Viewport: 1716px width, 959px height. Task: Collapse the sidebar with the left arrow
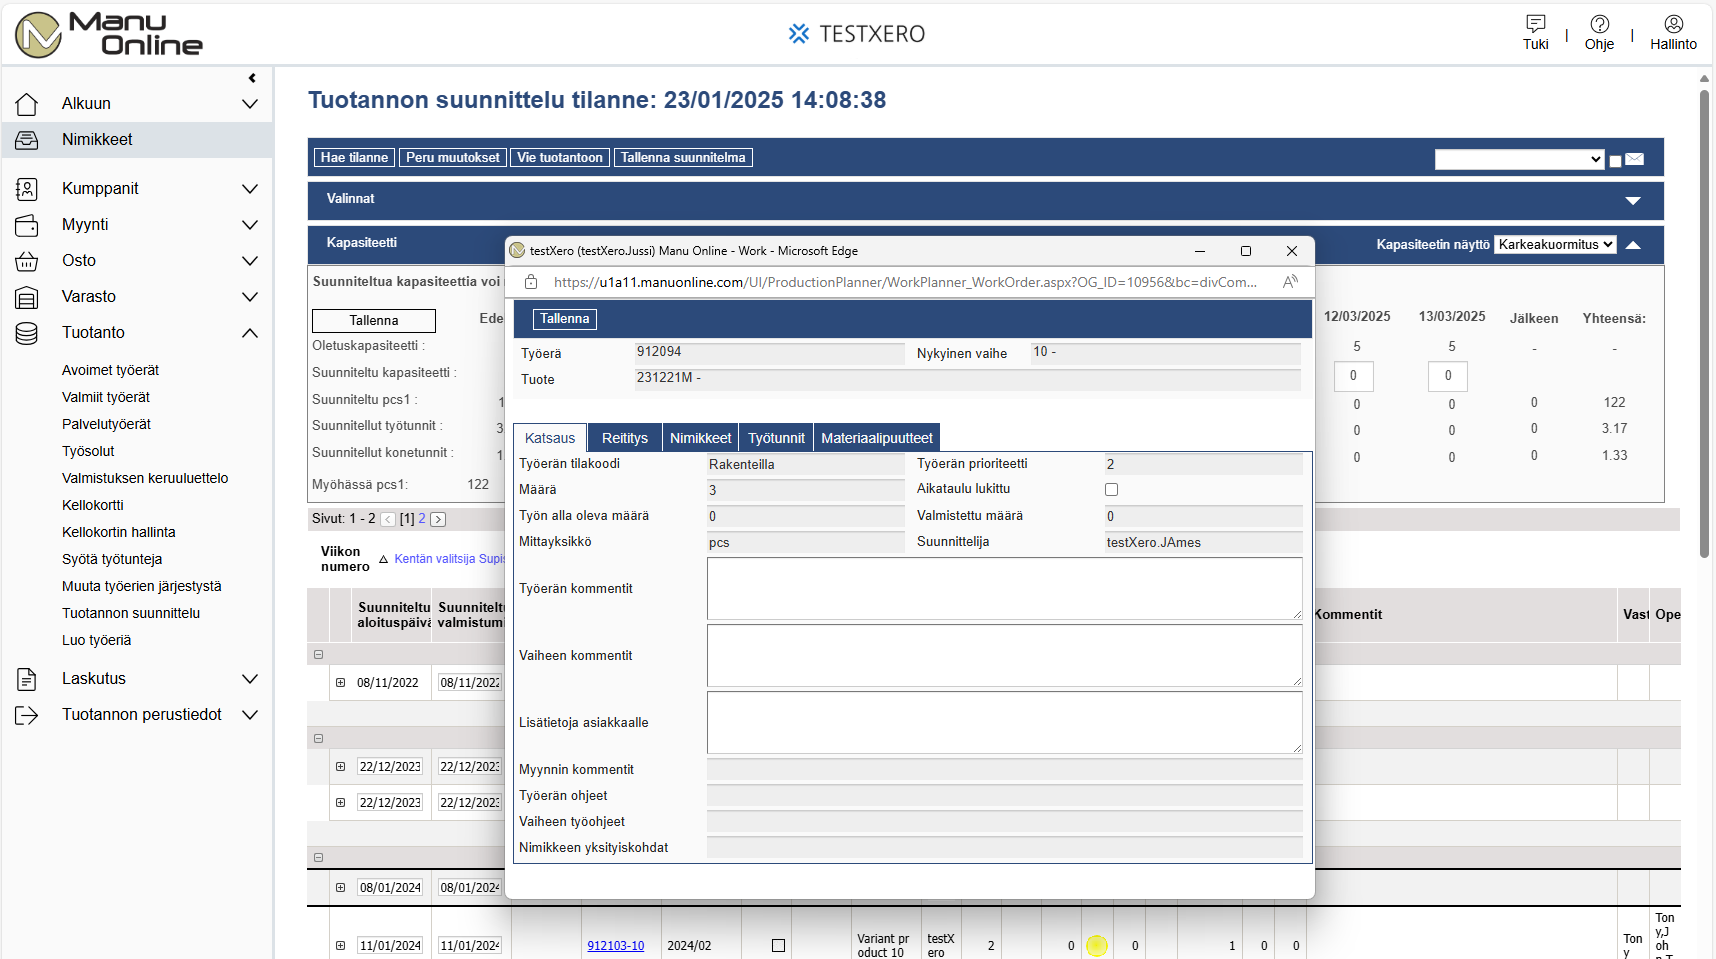[x=252, y=78]
